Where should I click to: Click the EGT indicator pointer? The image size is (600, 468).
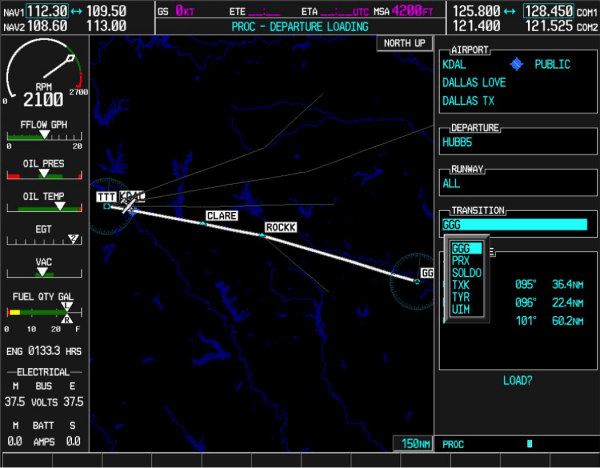73,239
